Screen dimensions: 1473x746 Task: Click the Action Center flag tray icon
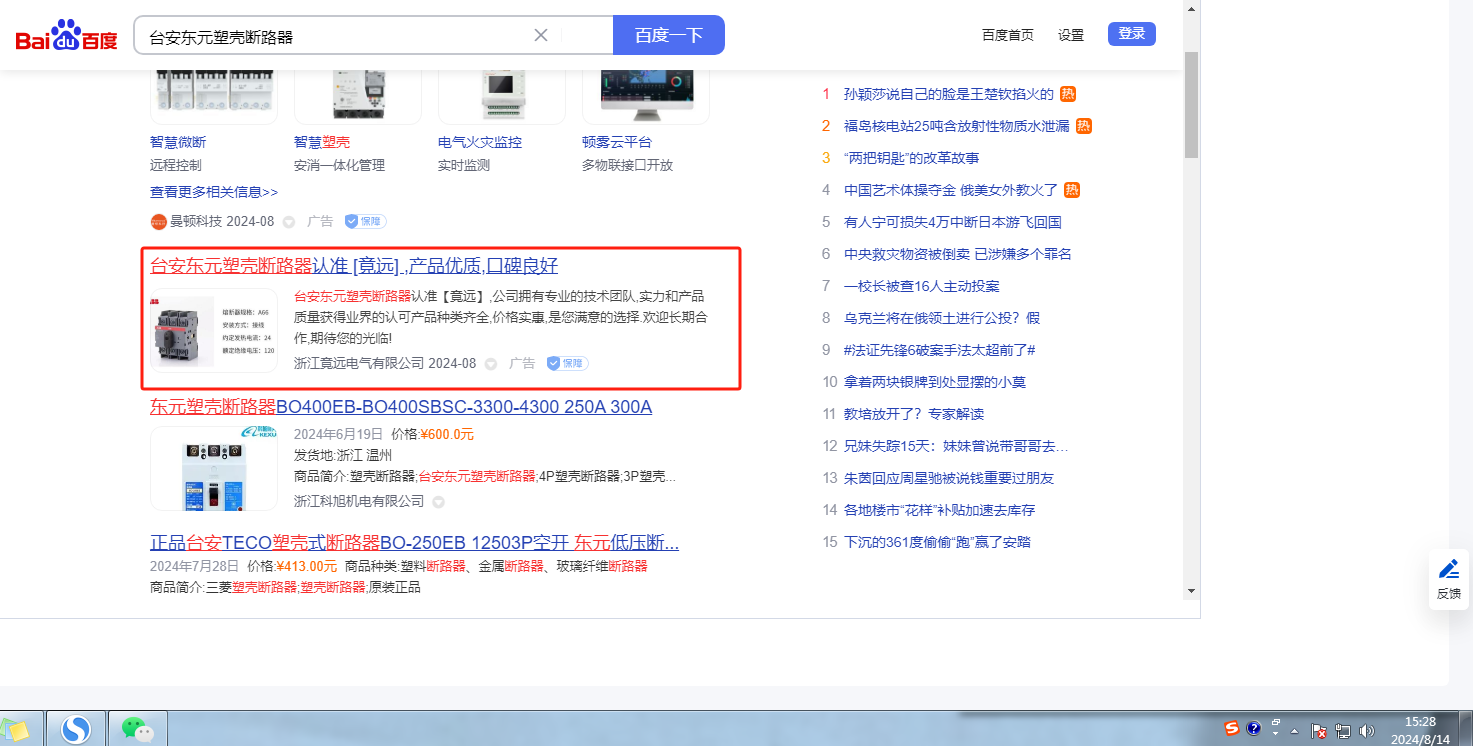click(x=1319, y=731)
